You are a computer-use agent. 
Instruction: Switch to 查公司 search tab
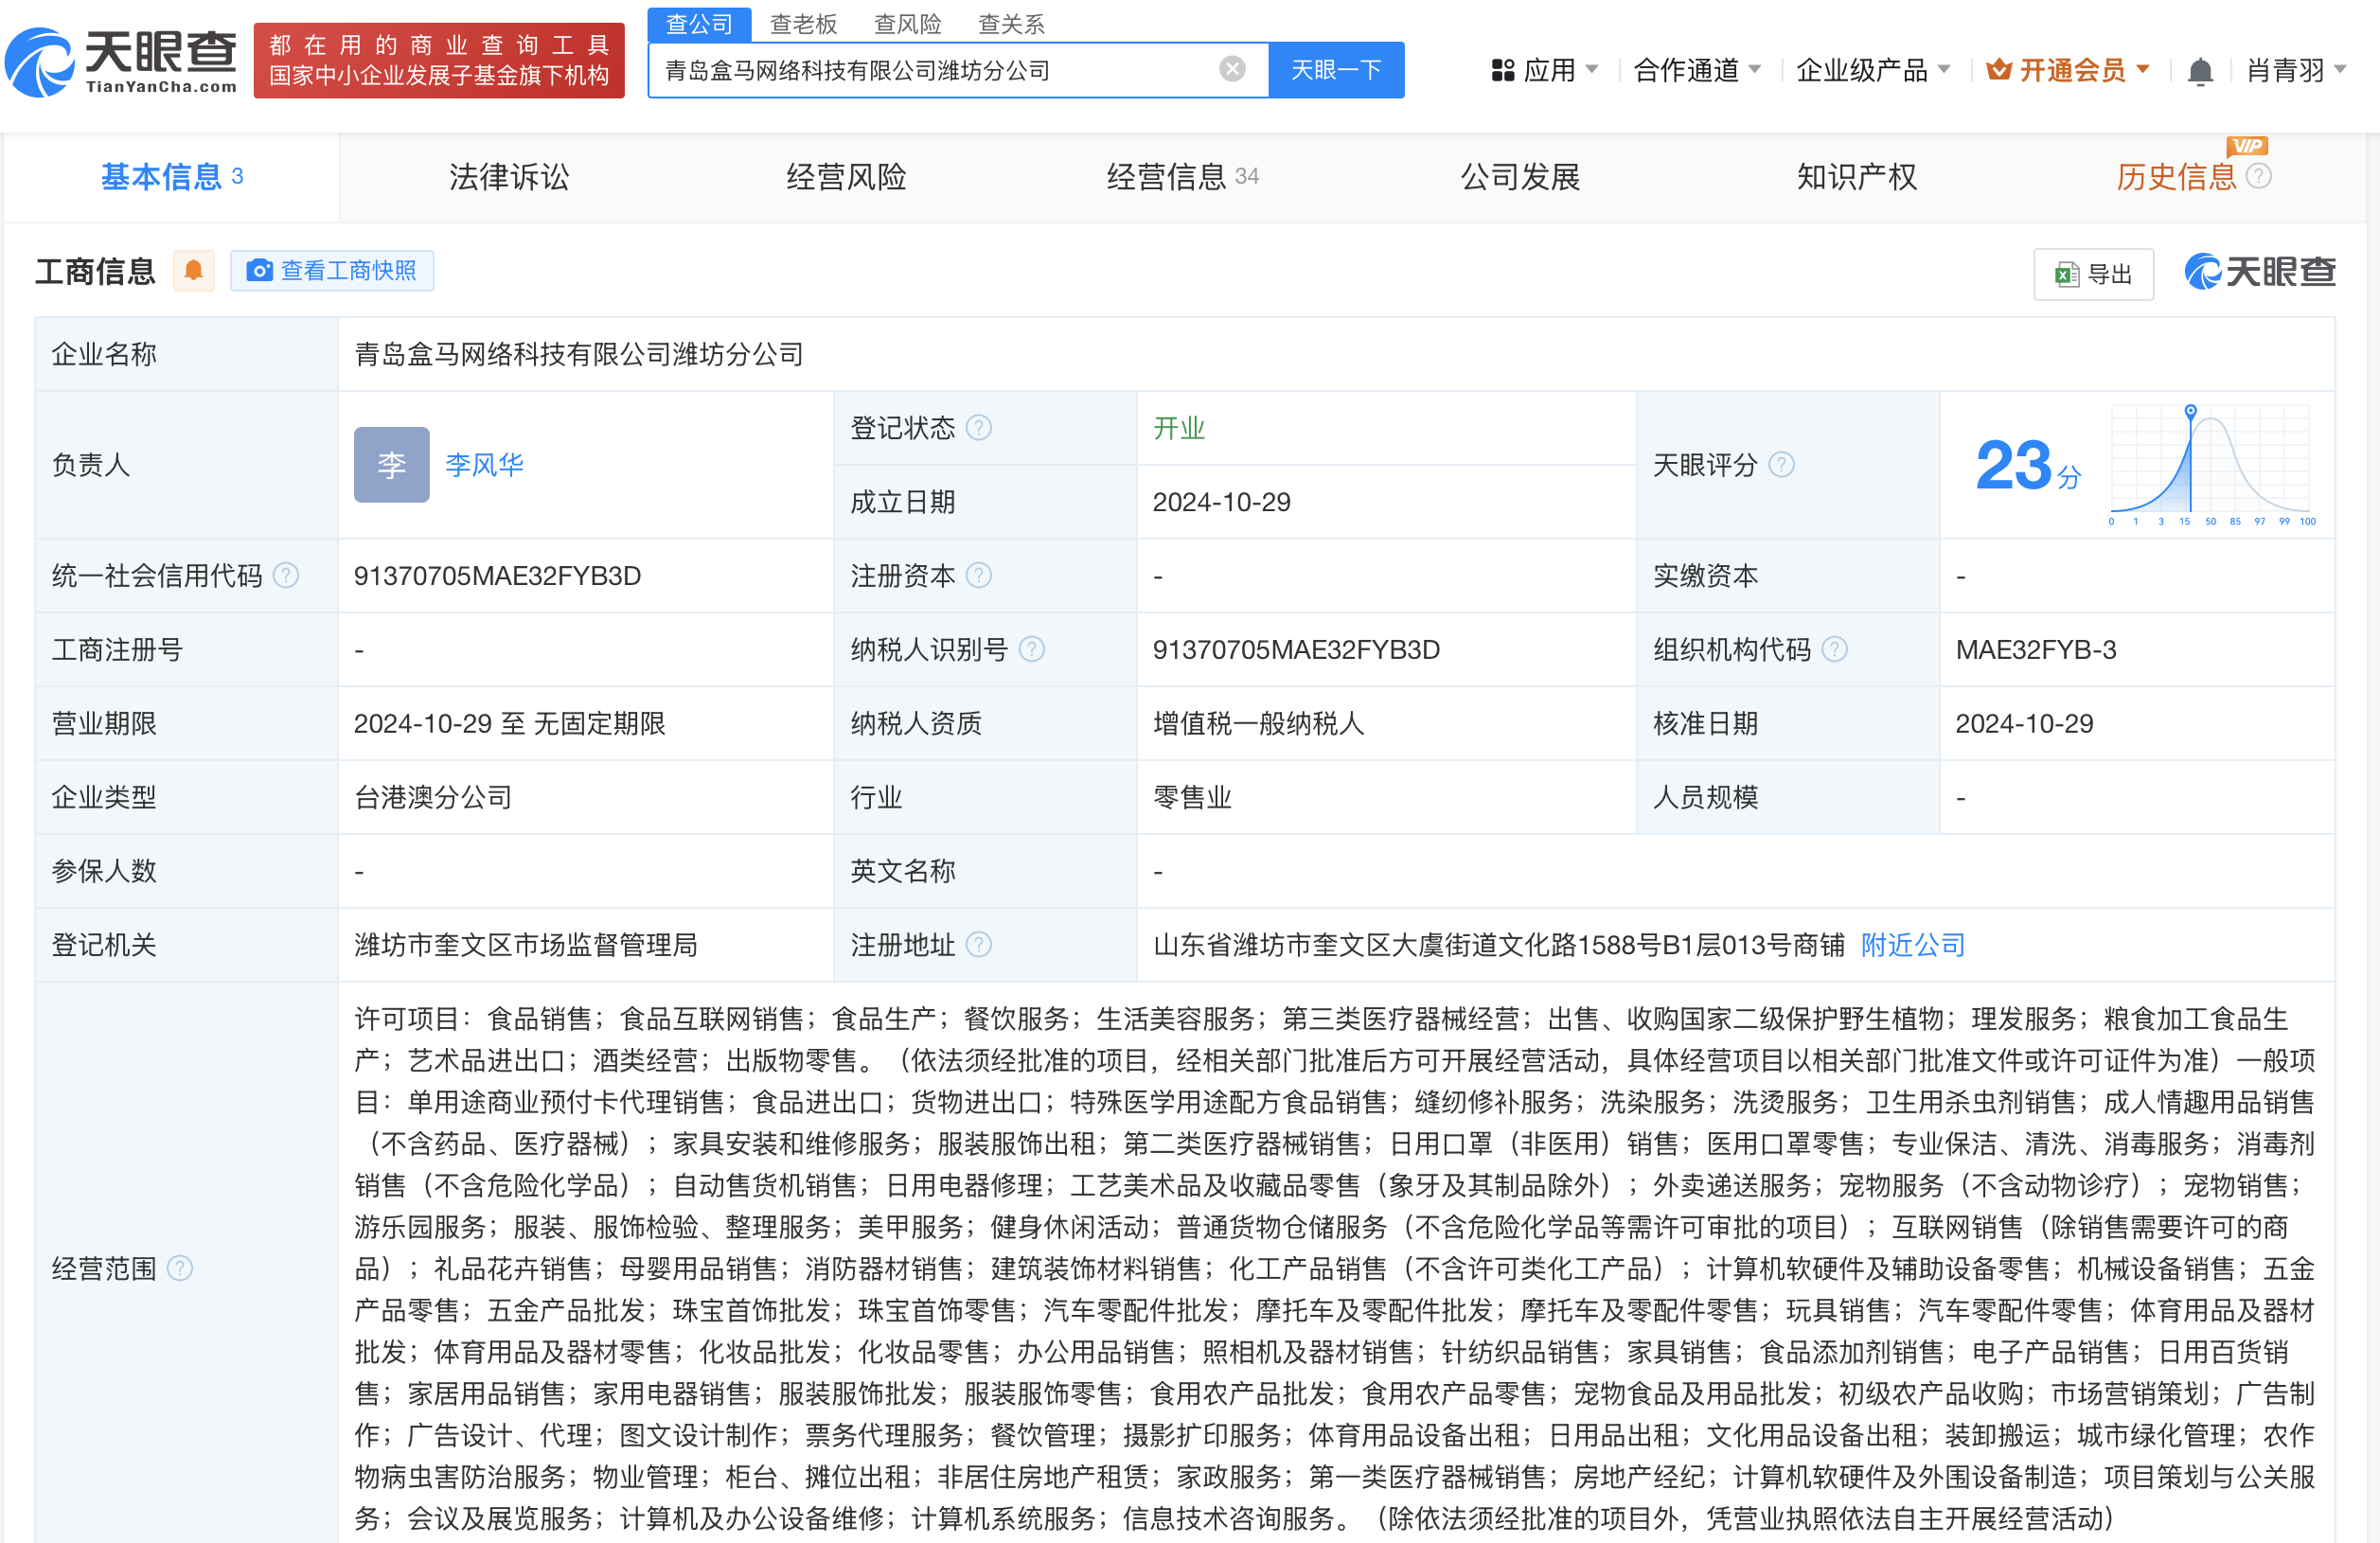coord(699,24)
